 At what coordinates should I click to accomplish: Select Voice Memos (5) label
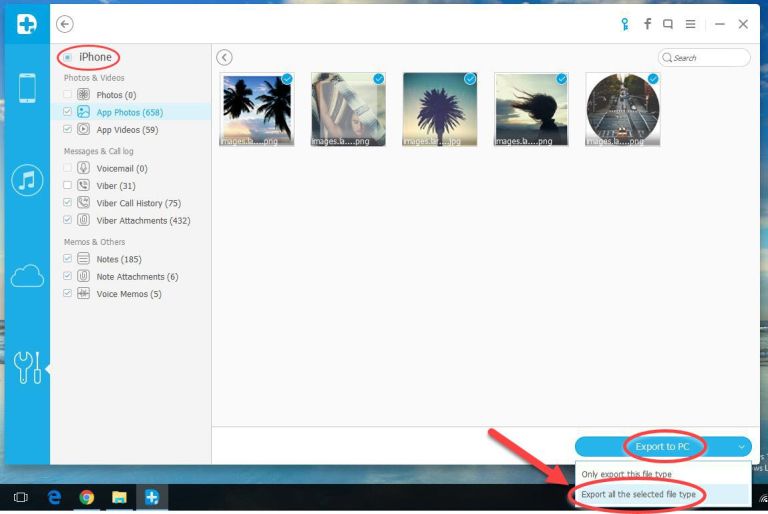129,294
